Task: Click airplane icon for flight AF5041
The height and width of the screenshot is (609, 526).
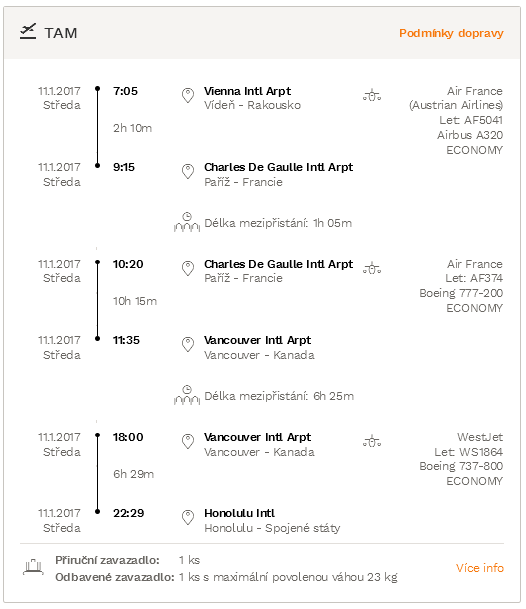Action: 372,95
